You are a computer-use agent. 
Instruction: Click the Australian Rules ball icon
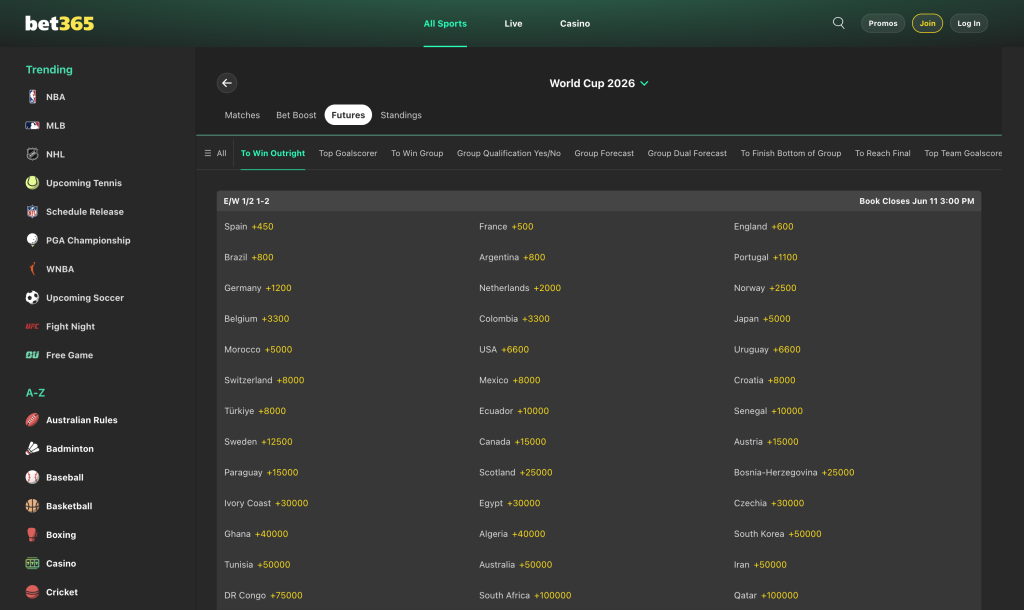[32, 420]
